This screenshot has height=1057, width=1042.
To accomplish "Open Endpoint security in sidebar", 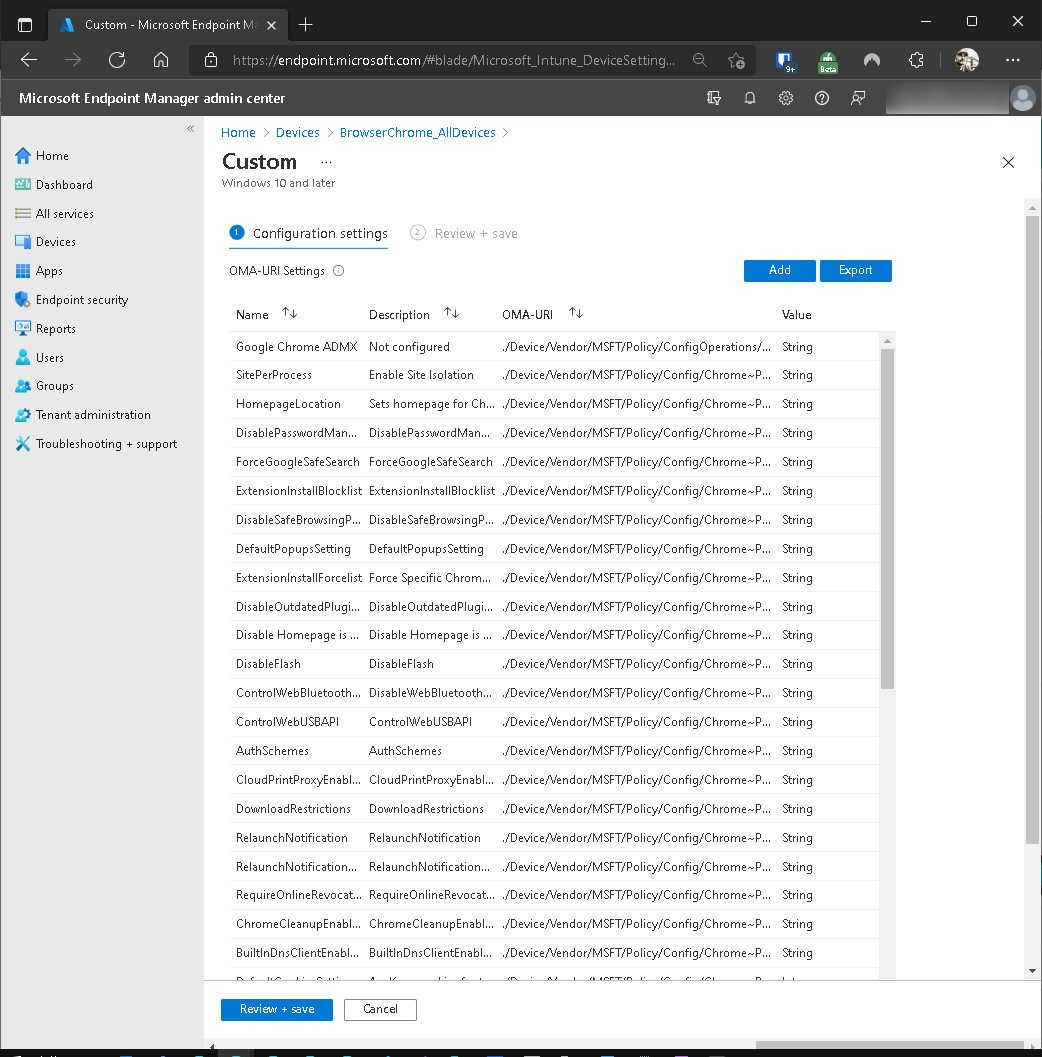I will 71,300.
